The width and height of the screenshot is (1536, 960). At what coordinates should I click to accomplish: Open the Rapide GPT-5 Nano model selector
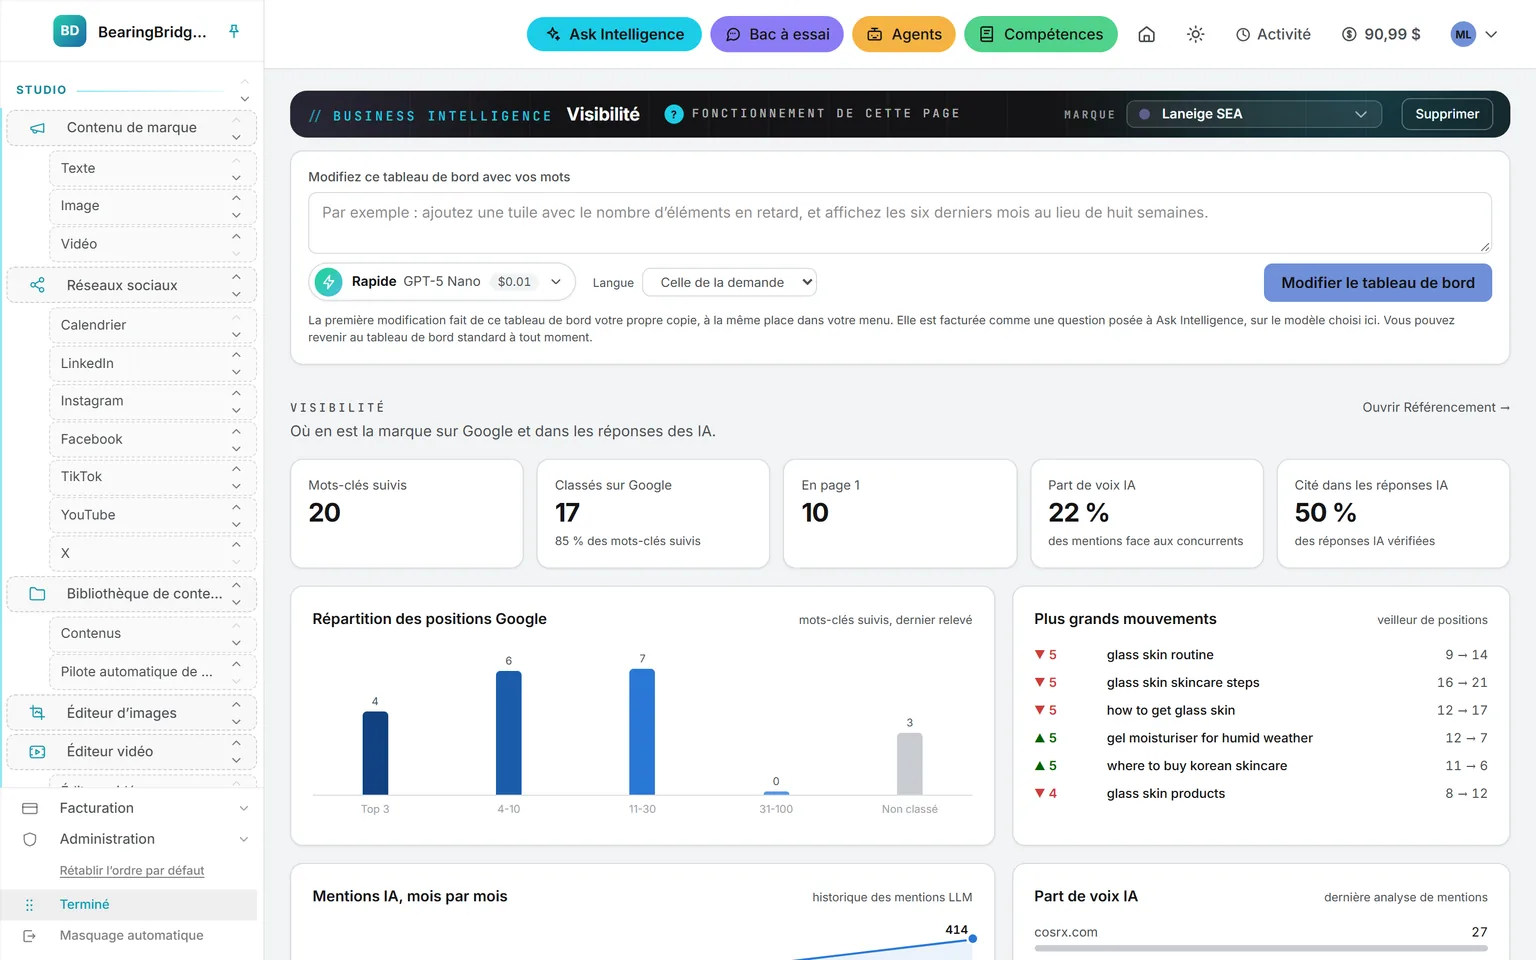pos(442,282)
